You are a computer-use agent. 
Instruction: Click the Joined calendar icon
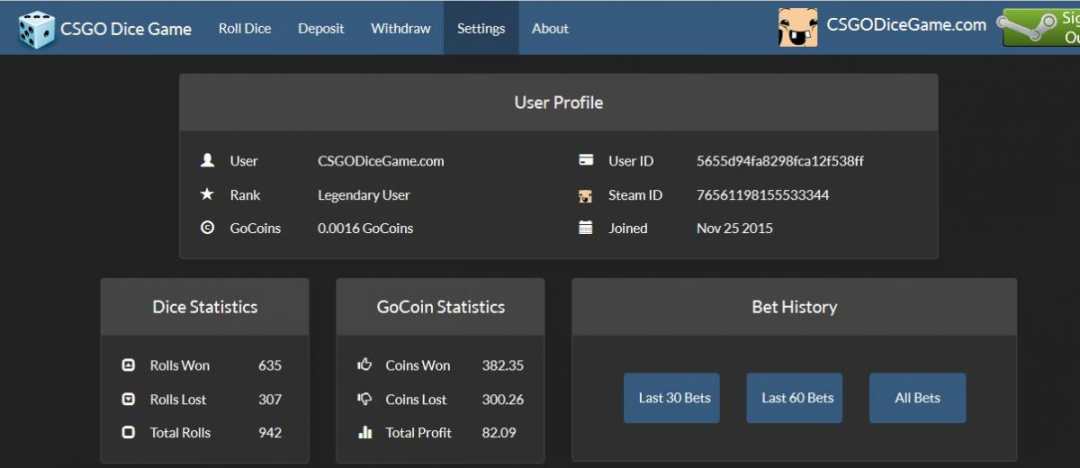(586, 228)
